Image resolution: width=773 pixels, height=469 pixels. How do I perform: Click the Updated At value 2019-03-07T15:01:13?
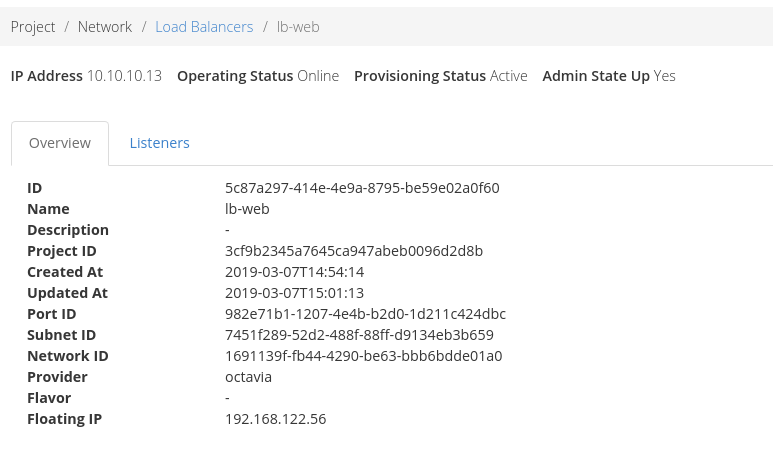(295, 293)
